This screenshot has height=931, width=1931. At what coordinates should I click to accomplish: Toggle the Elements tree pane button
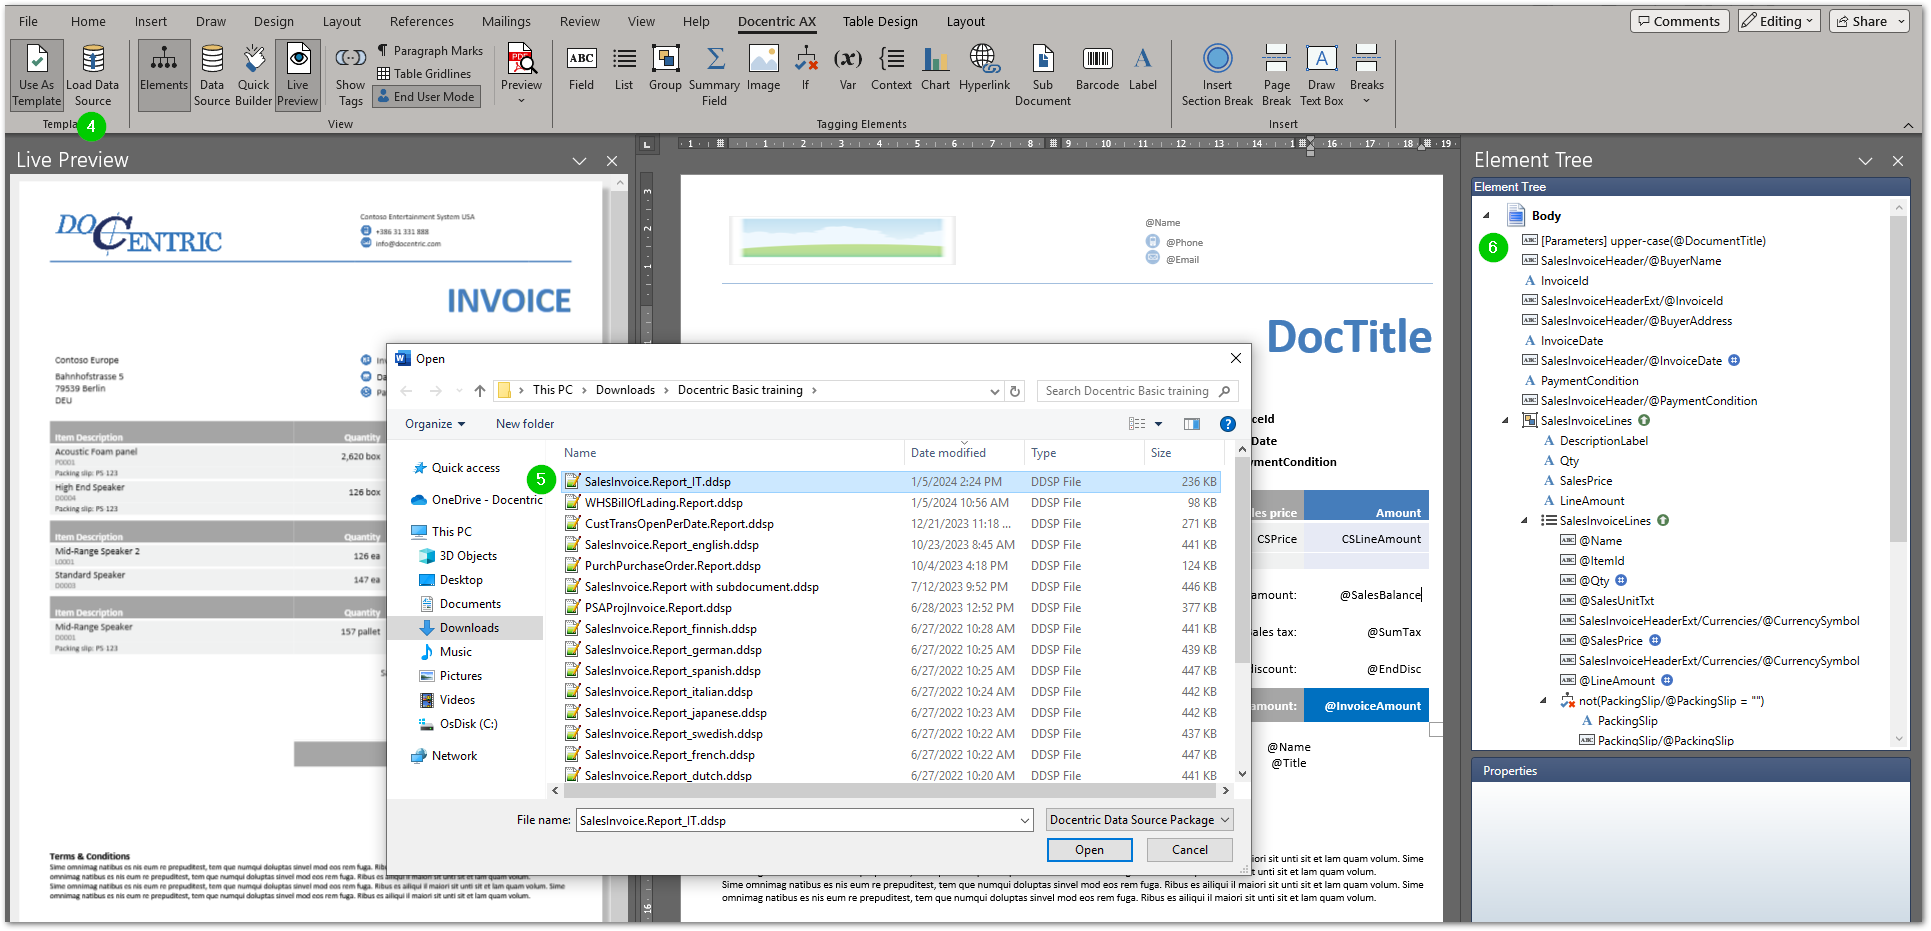click(x=164, y=75)
